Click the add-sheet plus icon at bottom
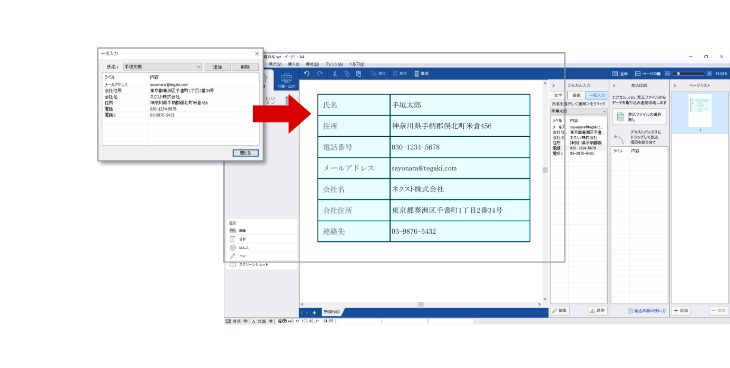 (314, 313)
